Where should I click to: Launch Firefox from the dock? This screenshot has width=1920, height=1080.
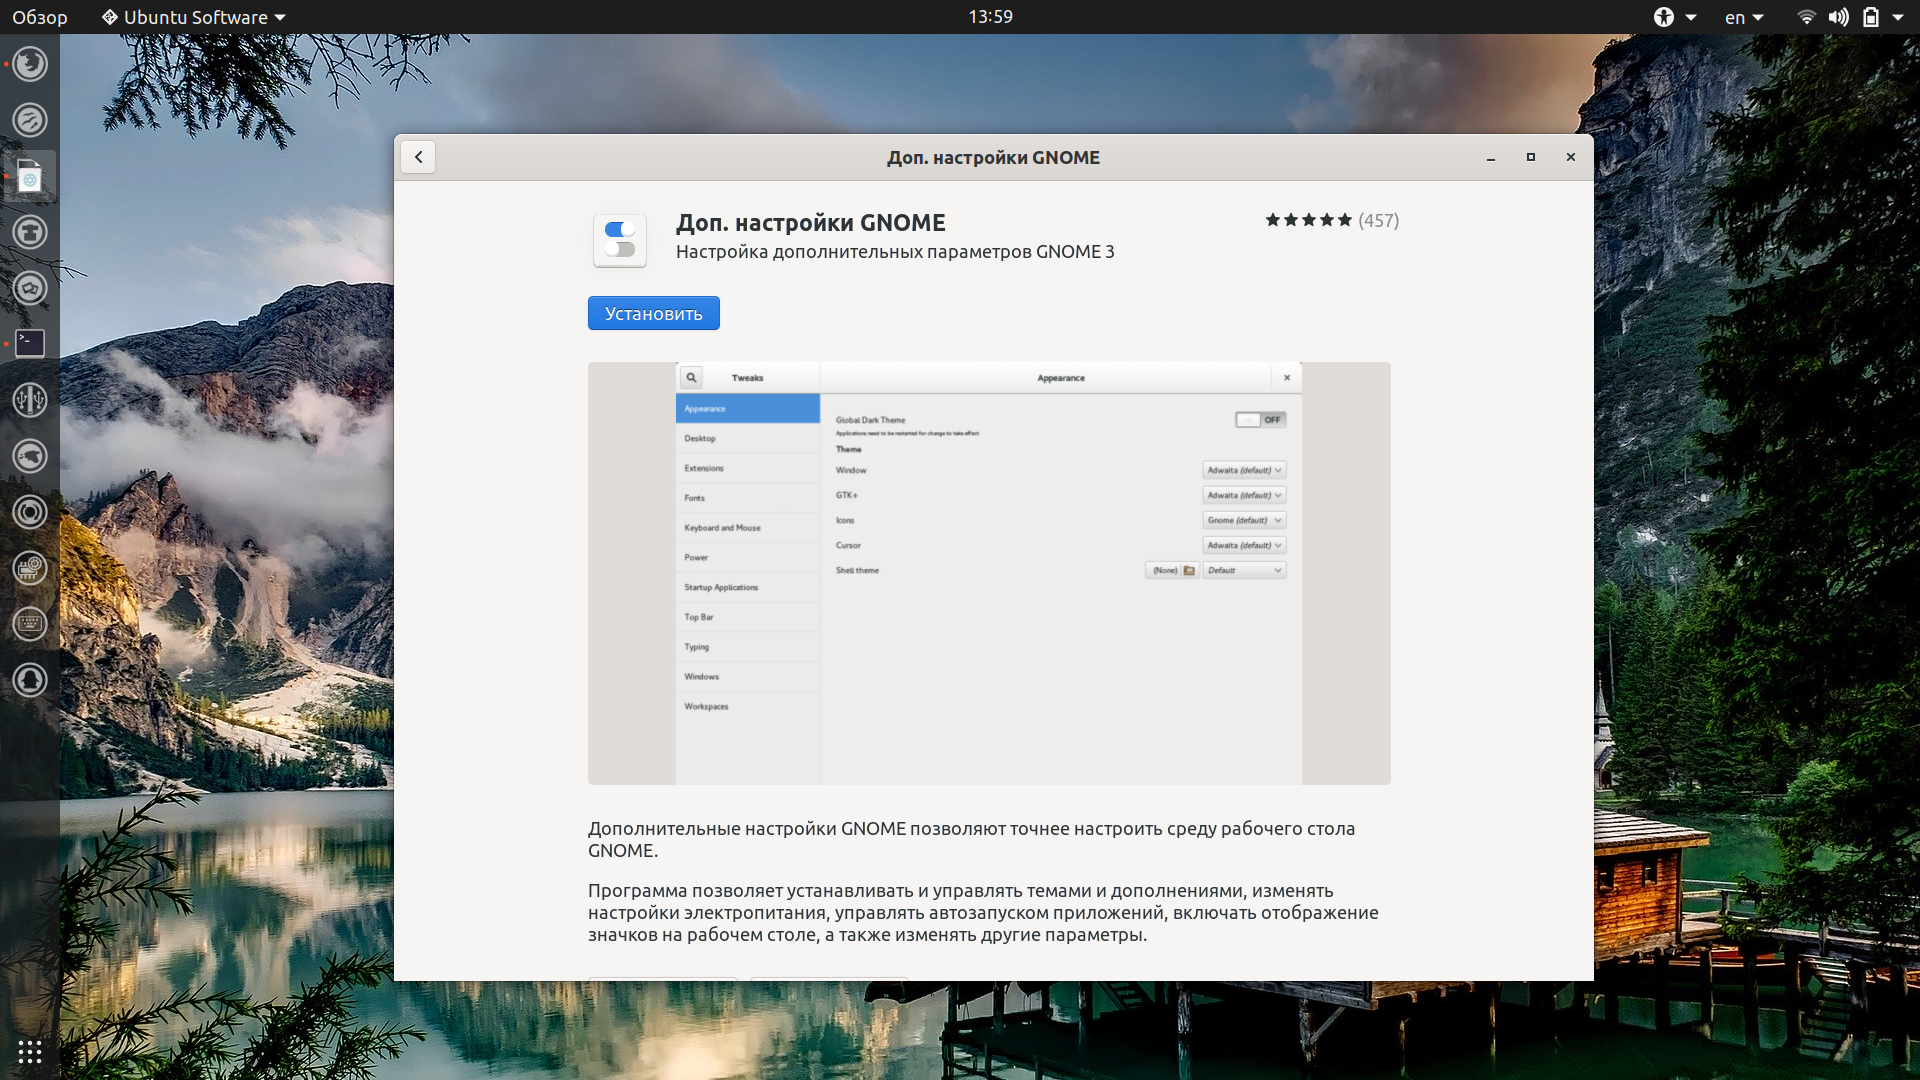pyautogui.click(x=30, y=64)
